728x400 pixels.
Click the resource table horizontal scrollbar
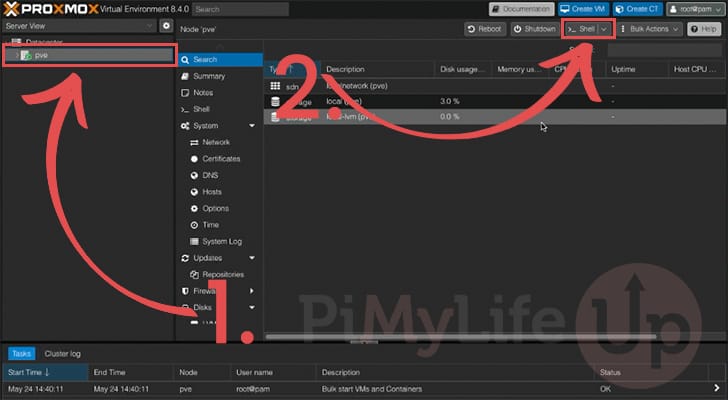click(x=461, y=336)
